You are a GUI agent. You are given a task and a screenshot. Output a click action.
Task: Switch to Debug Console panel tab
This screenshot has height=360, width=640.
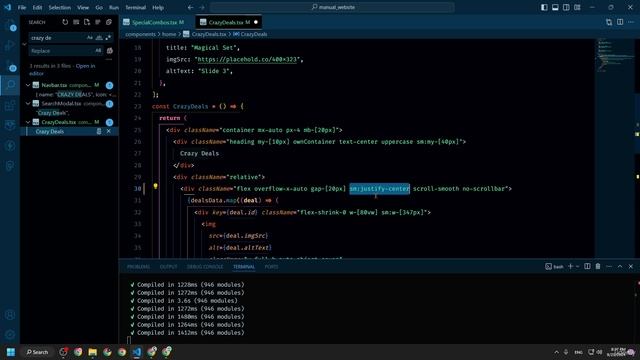coord(205,267)
